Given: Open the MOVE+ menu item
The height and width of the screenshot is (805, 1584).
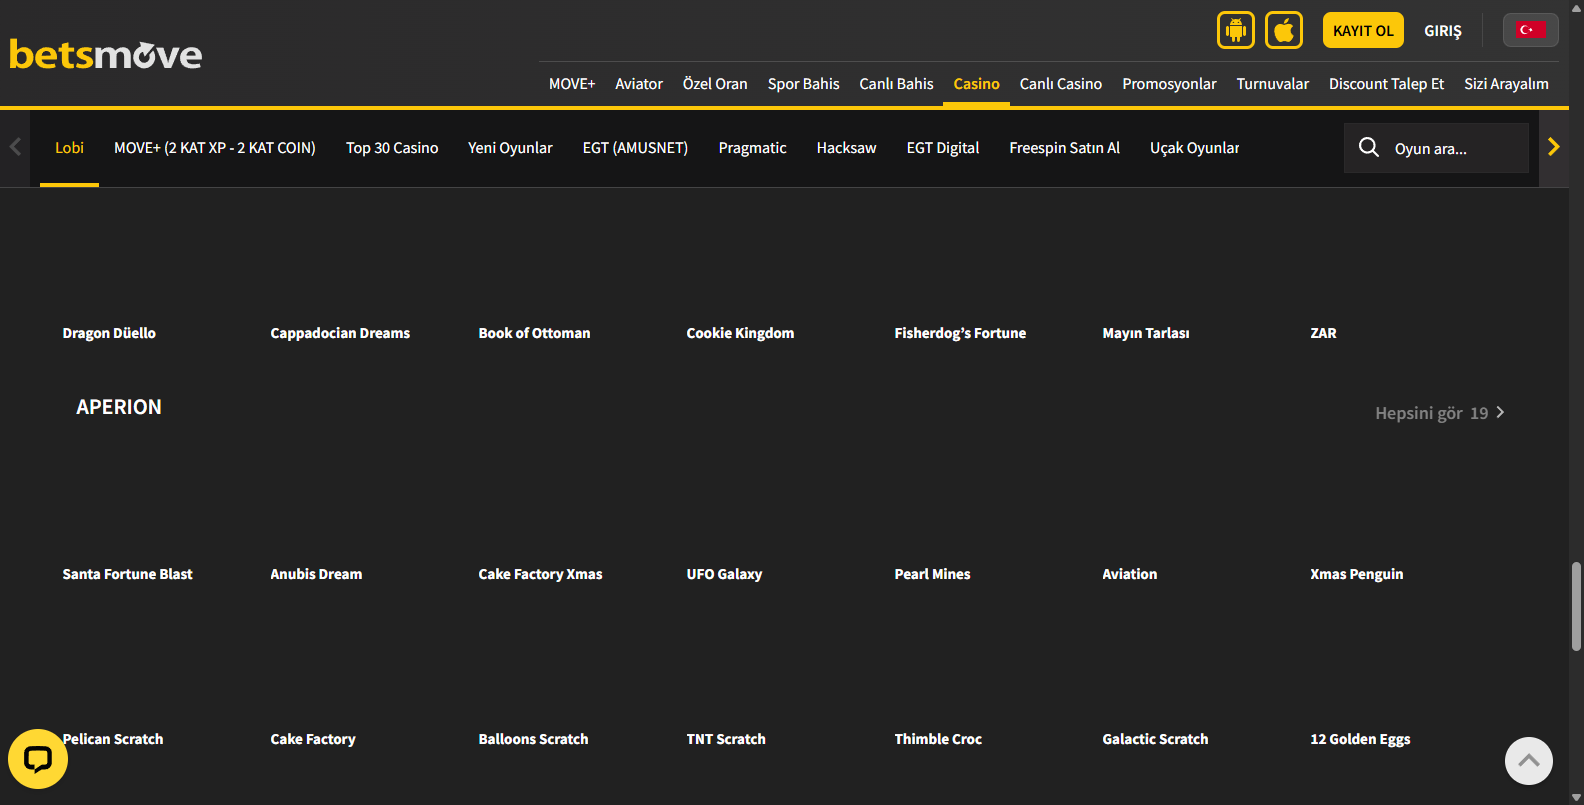Looking at the screenshot, I should [572, 84].
